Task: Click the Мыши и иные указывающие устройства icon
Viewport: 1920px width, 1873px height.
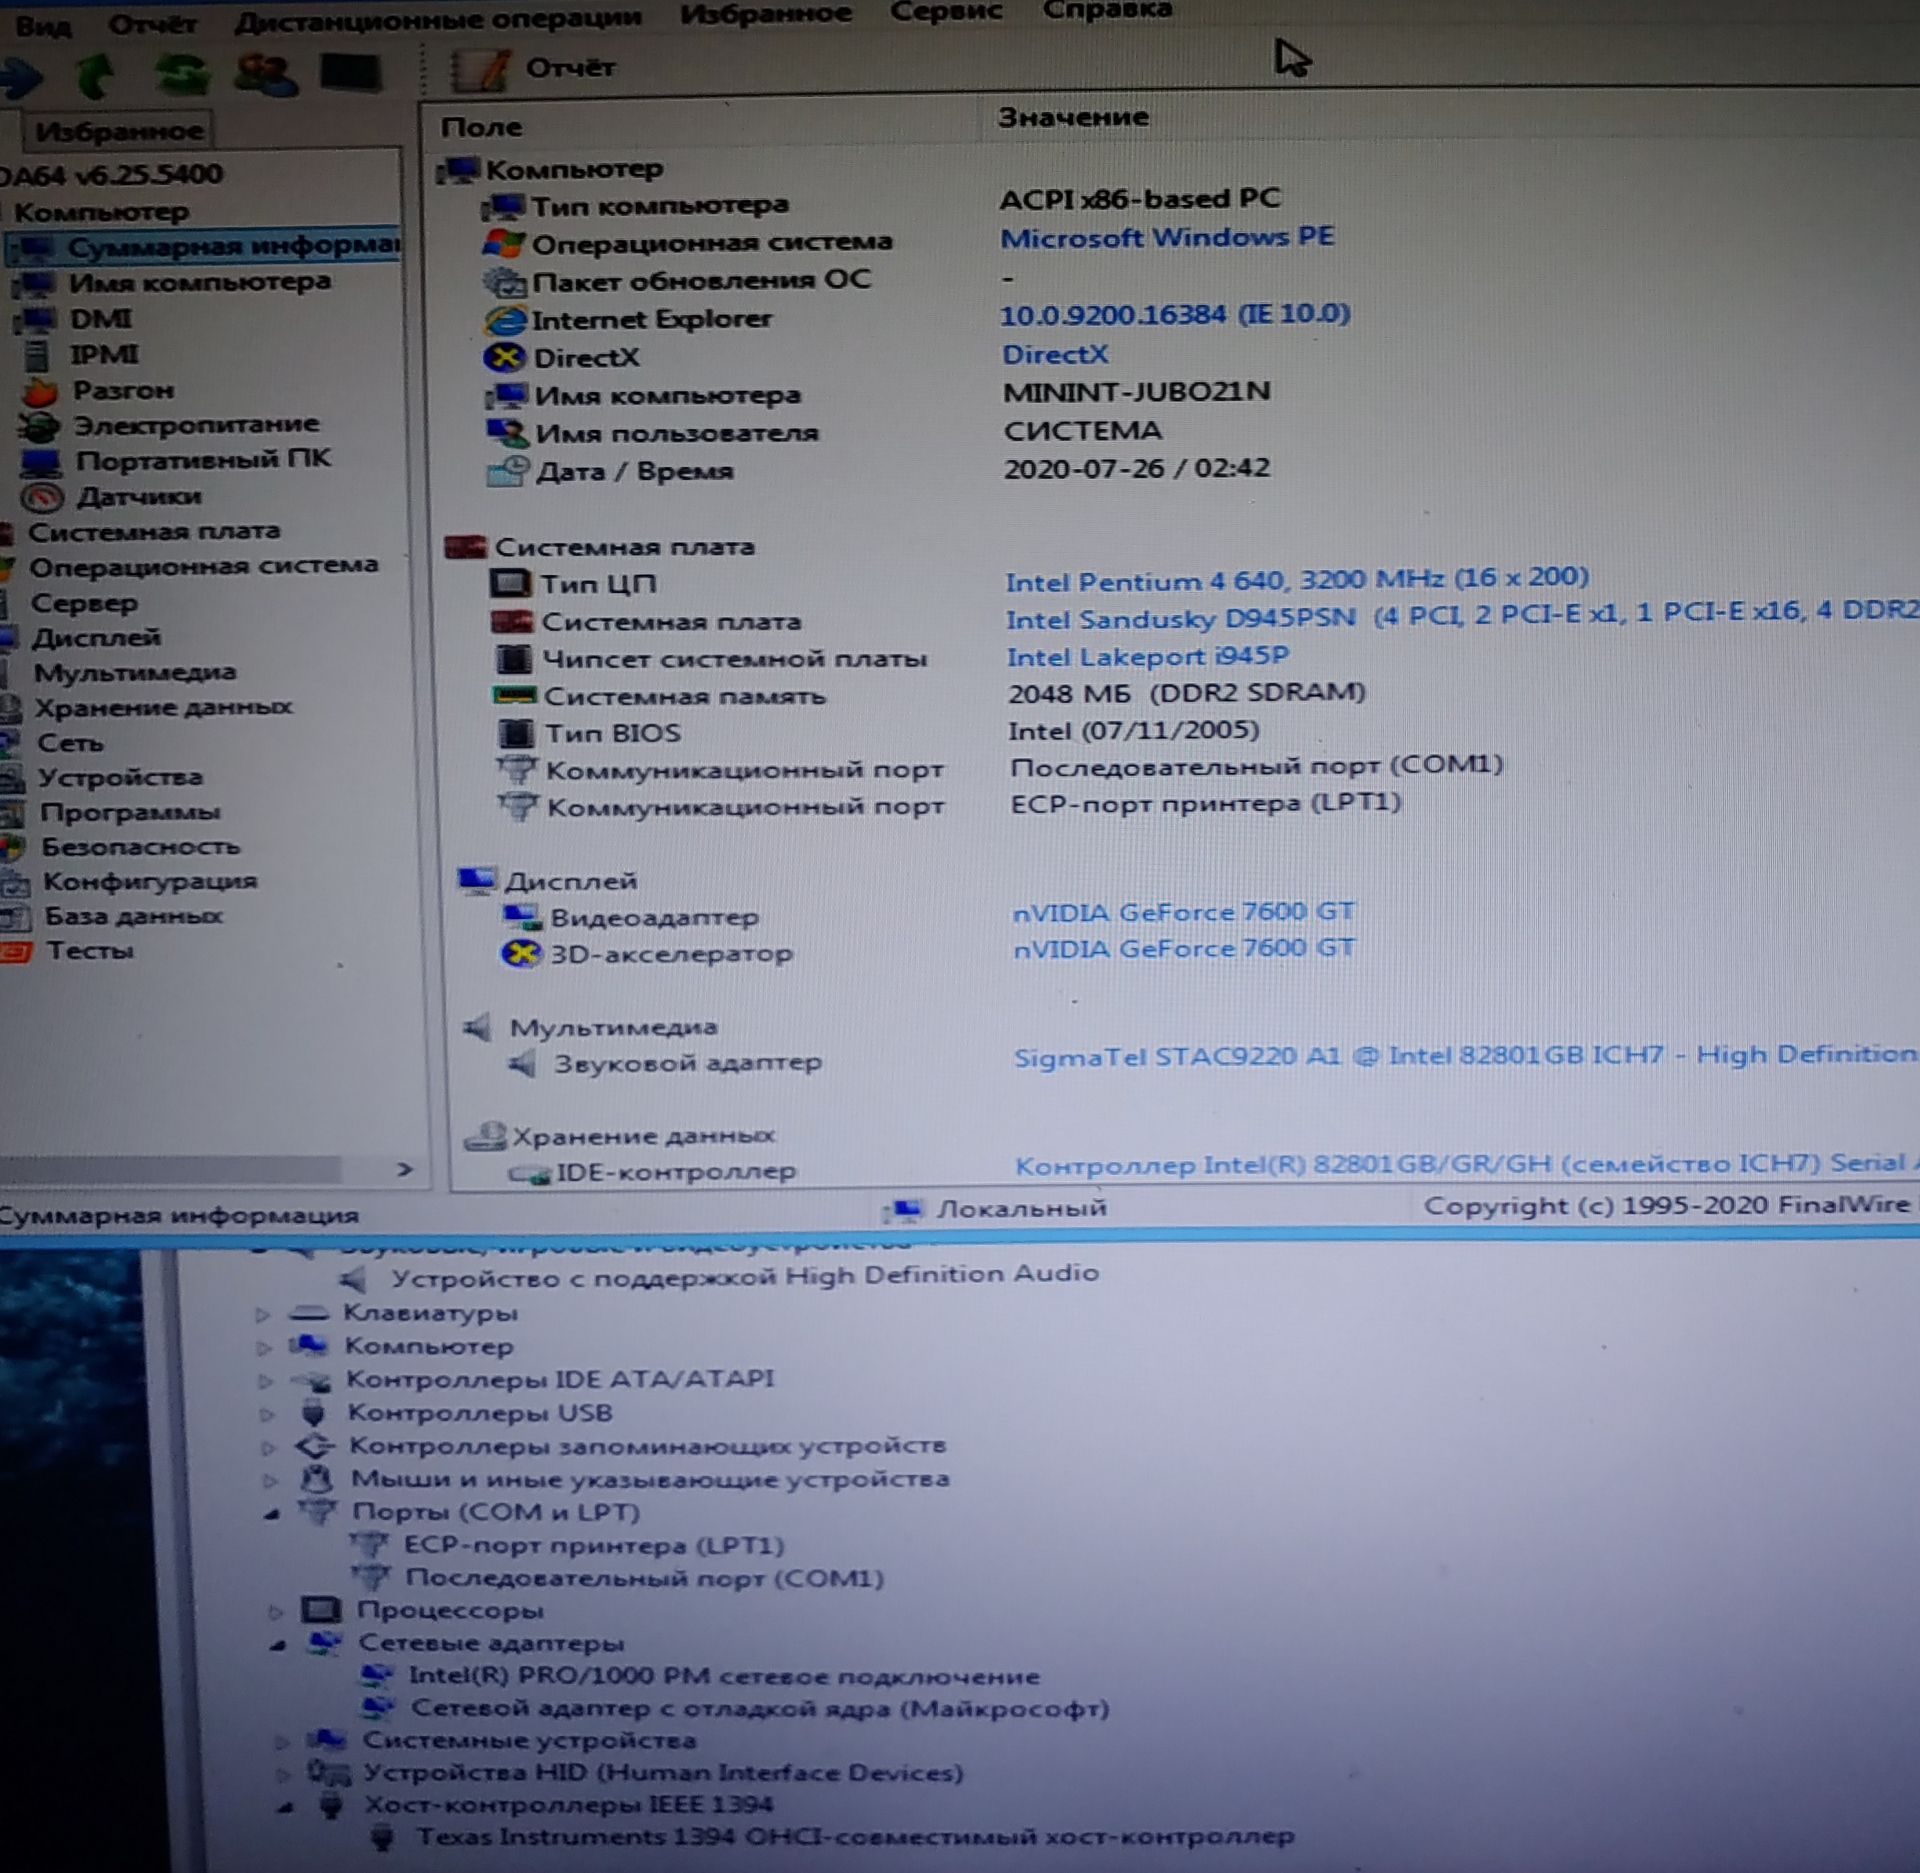Action: [316, 1479]
